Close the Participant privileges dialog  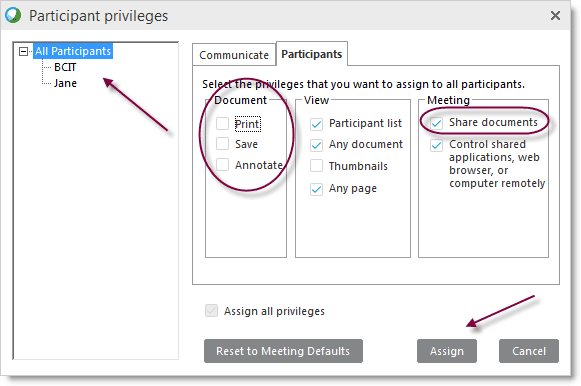tap(555, 16)
